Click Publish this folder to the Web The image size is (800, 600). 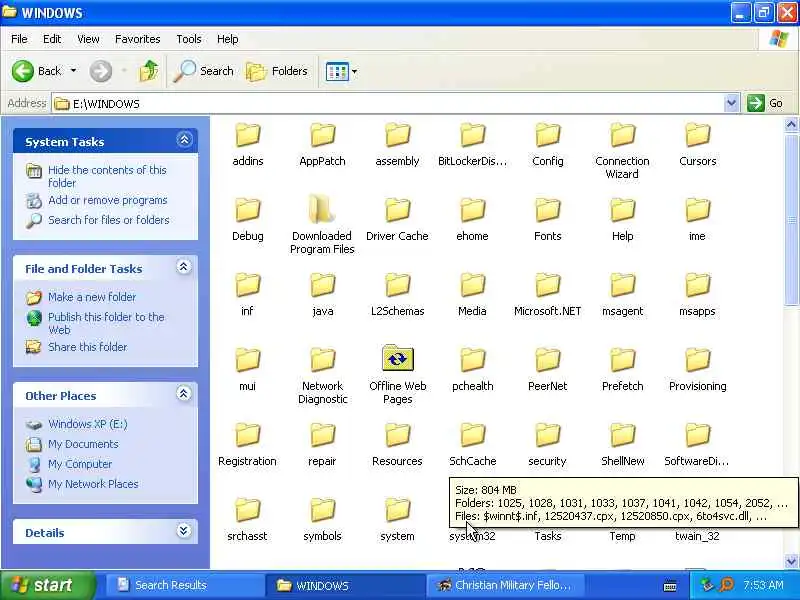[x=106, y=323]
